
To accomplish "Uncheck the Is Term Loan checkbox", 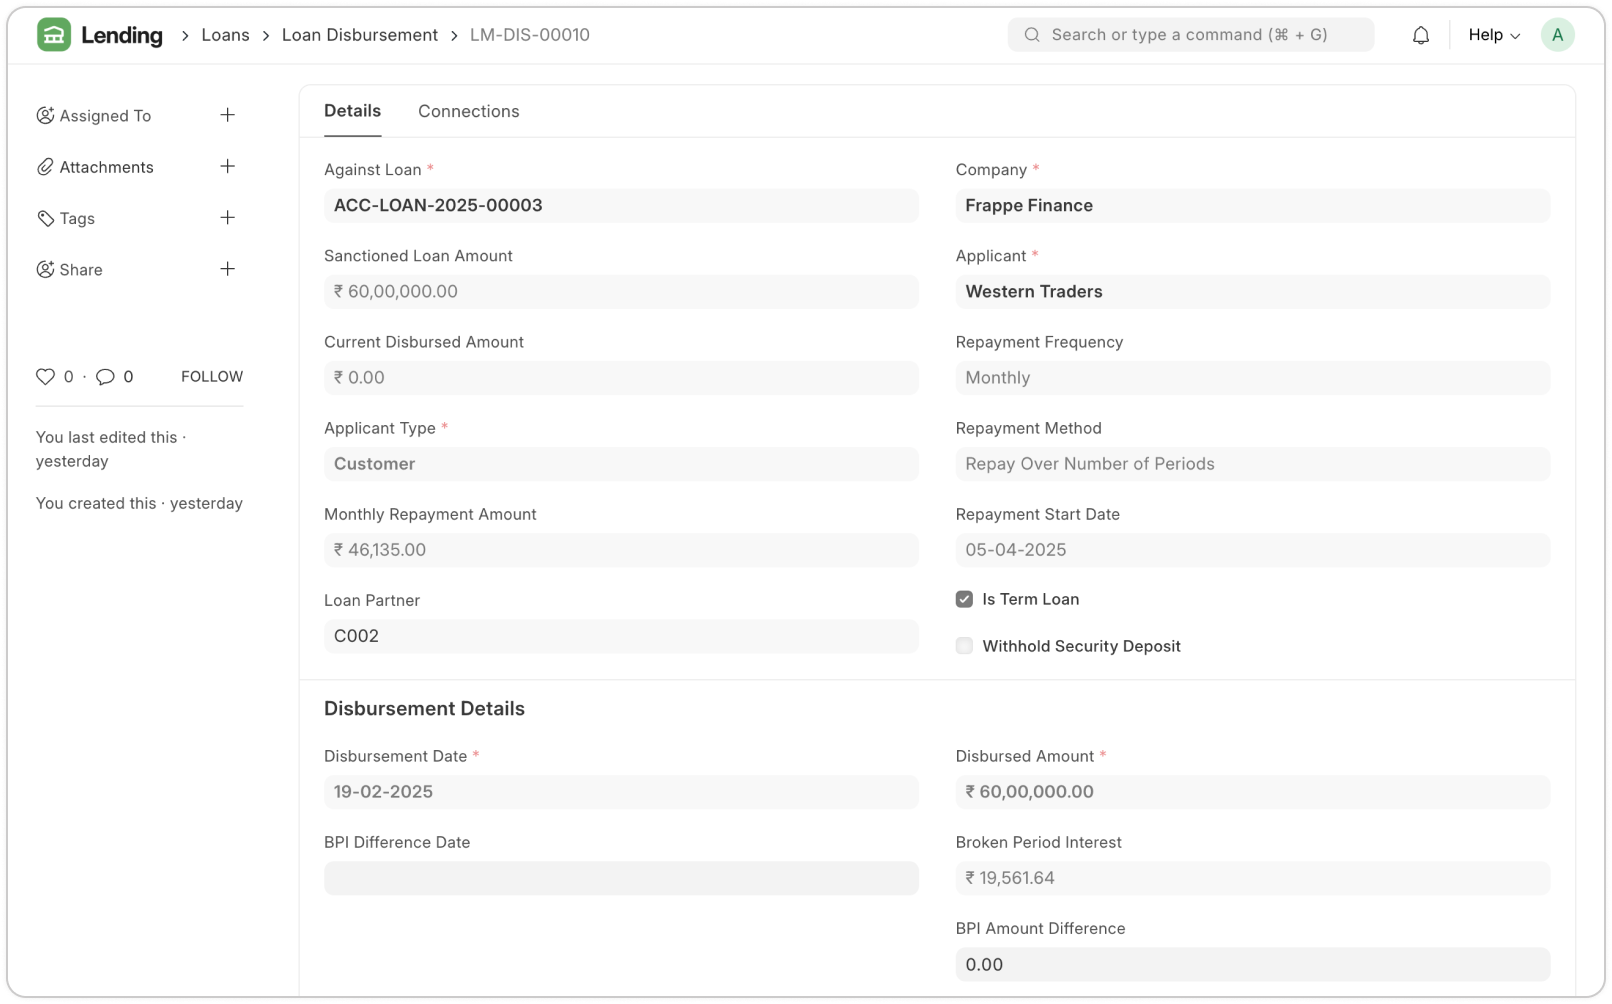I will [964, 599].
